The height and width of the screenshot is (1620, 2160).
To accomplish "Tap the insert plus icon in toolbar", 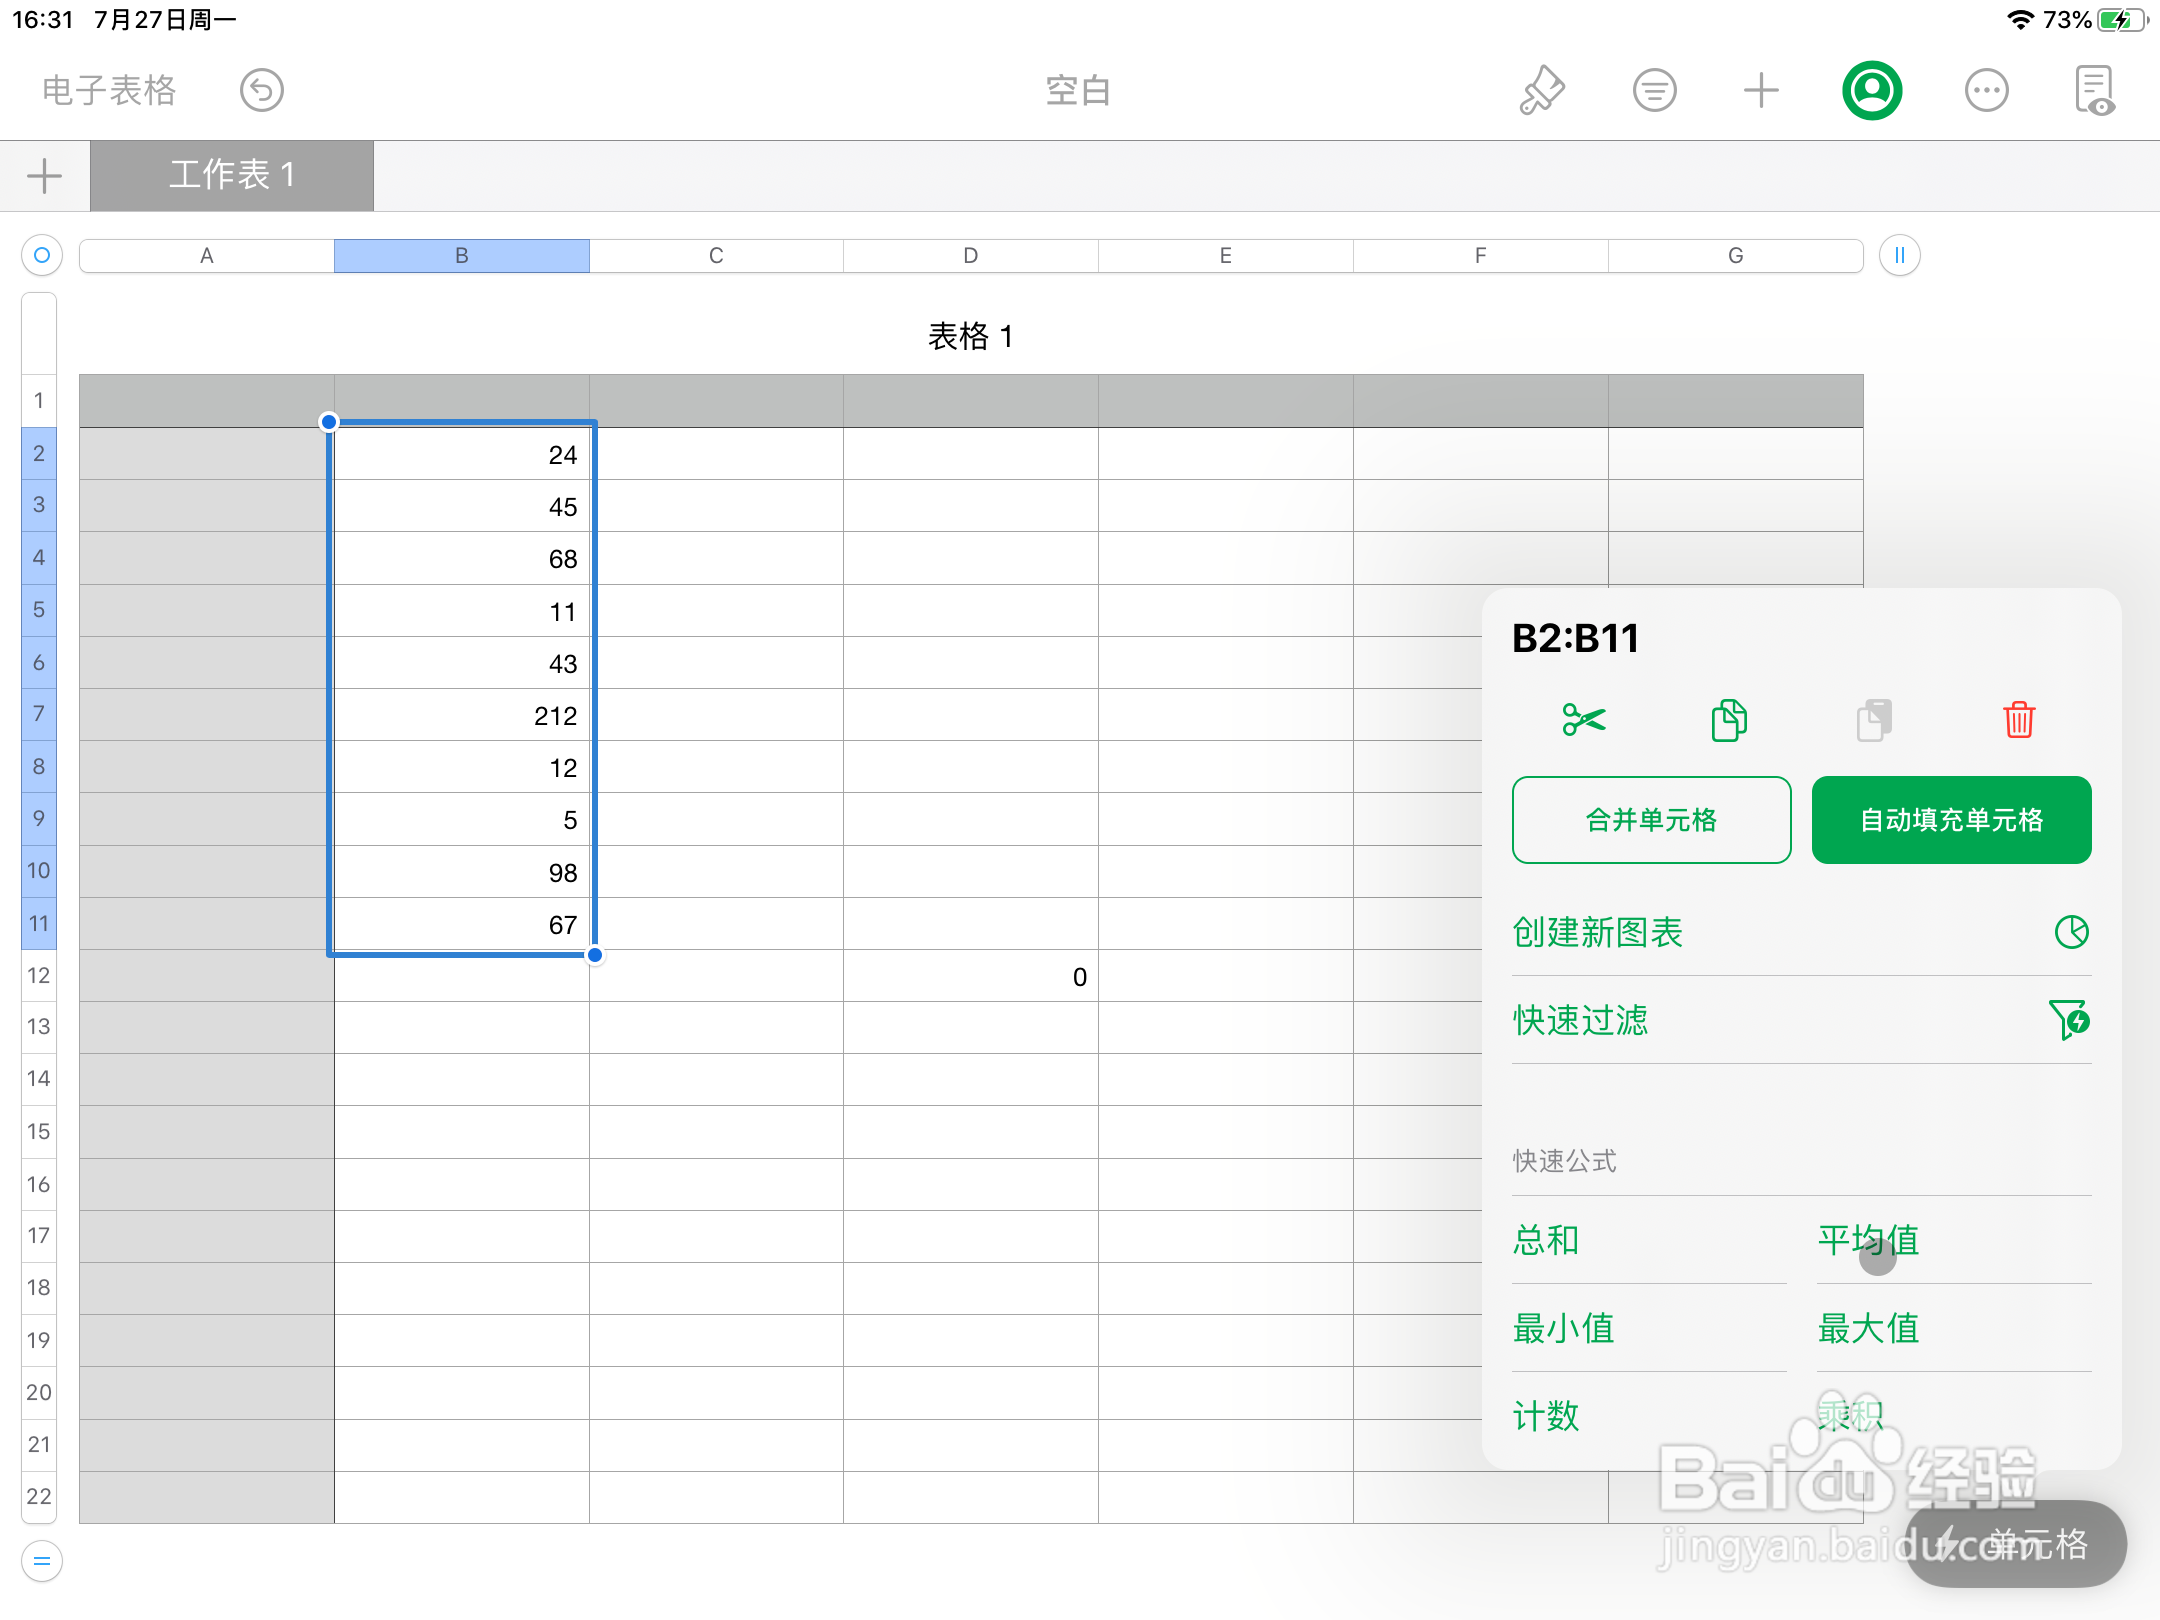I will click(1761, 90).
